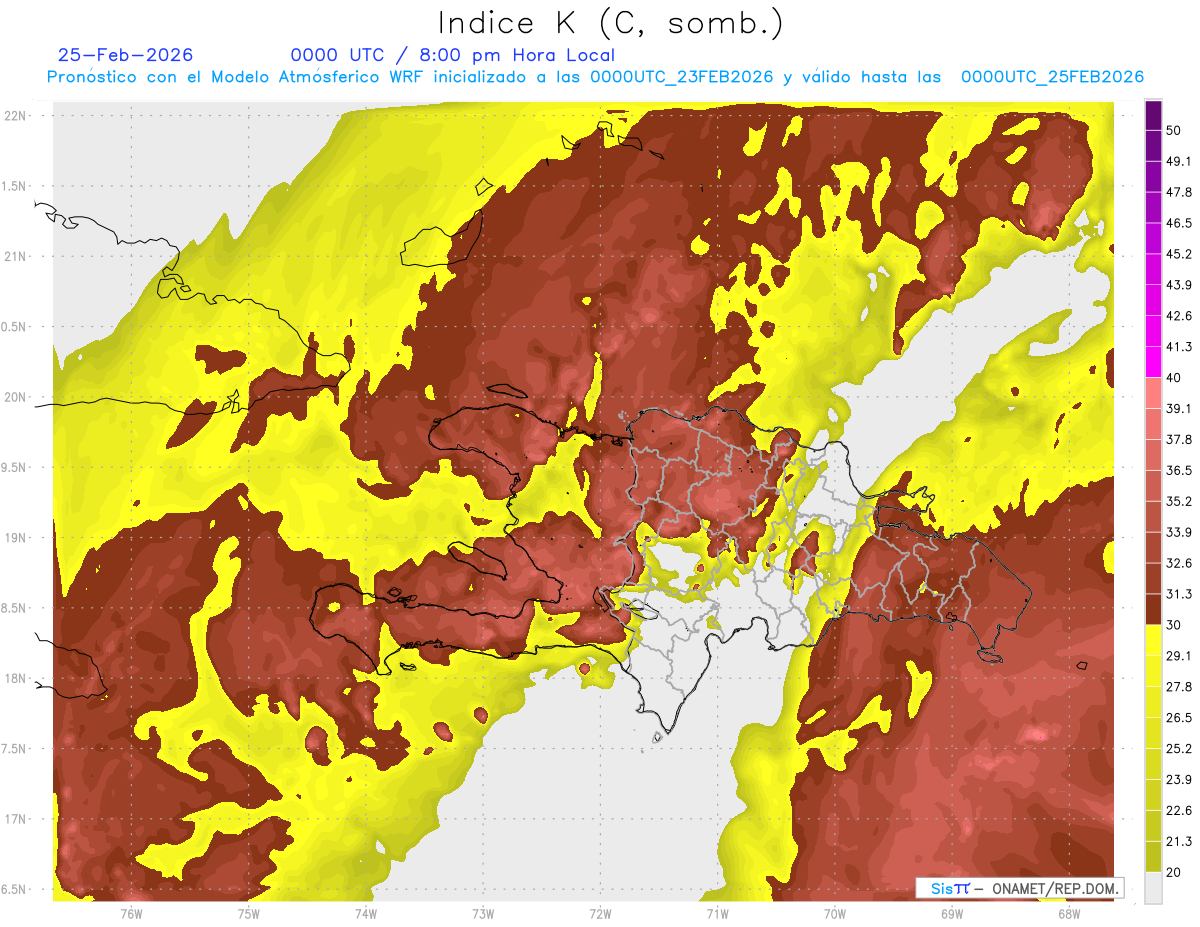Select the "71W" longitude label
The width and height of the screenshot is (1200, 927).
coord(717,913)
